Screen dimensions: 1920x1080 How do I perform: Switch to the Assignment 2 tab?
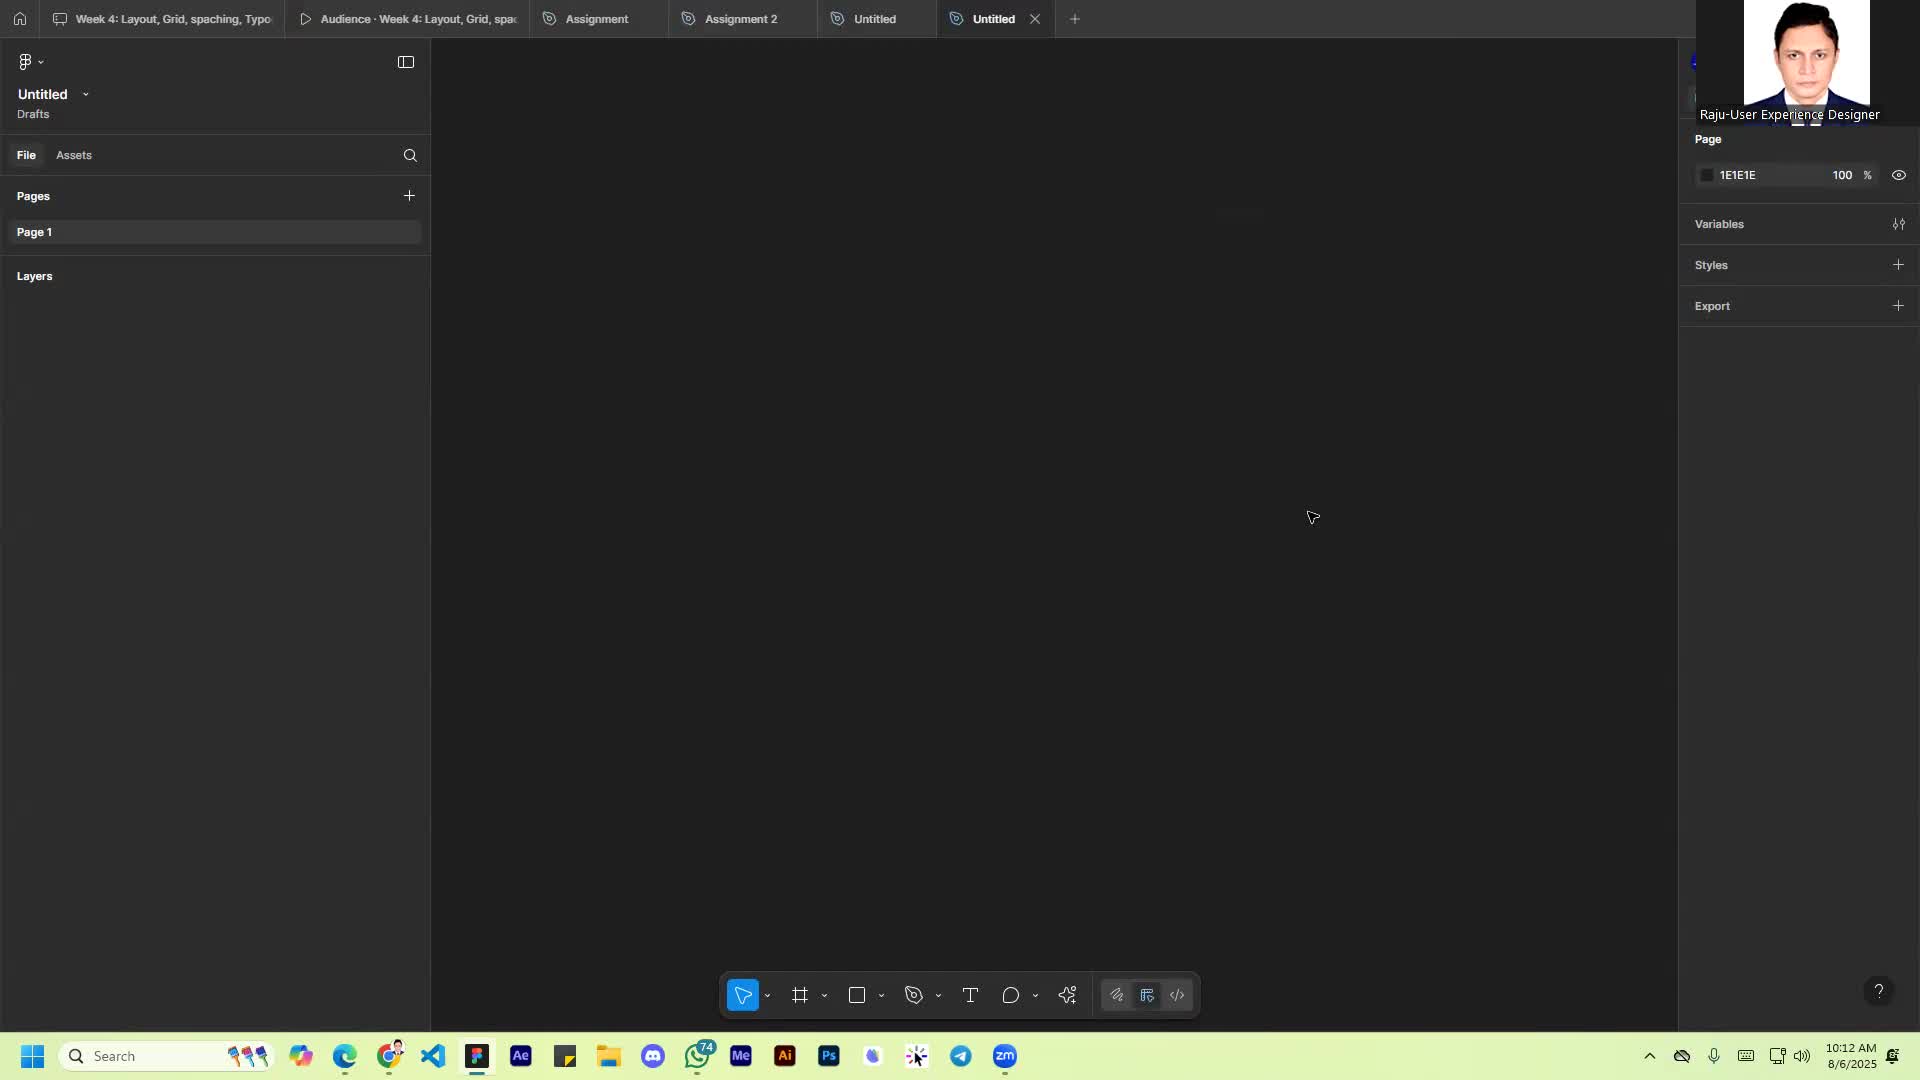(742, 19)
